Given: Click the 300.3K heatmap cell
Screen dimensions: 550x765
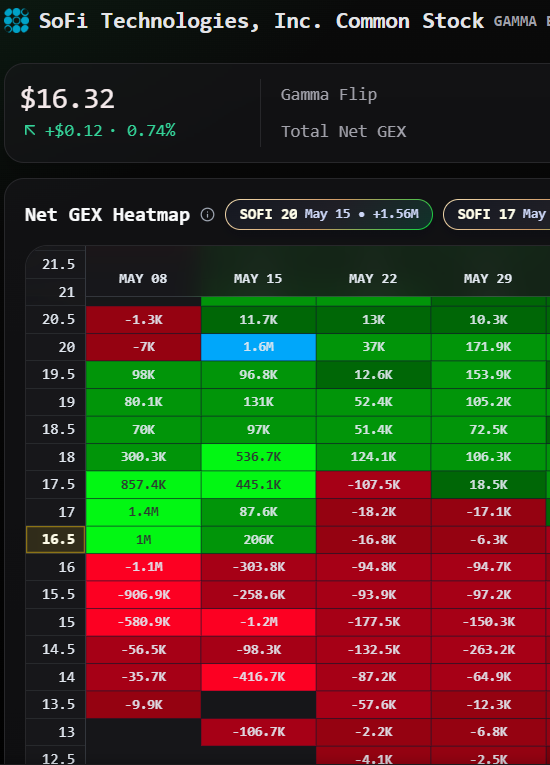Looking at the screenshot, I should pos(143,457).
